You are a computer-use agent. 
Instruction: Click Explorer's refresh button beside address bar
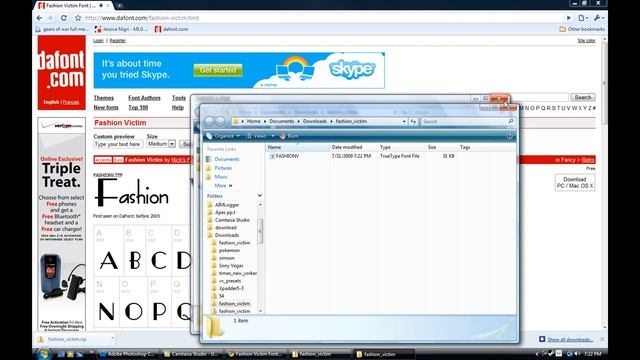point(413,121)
